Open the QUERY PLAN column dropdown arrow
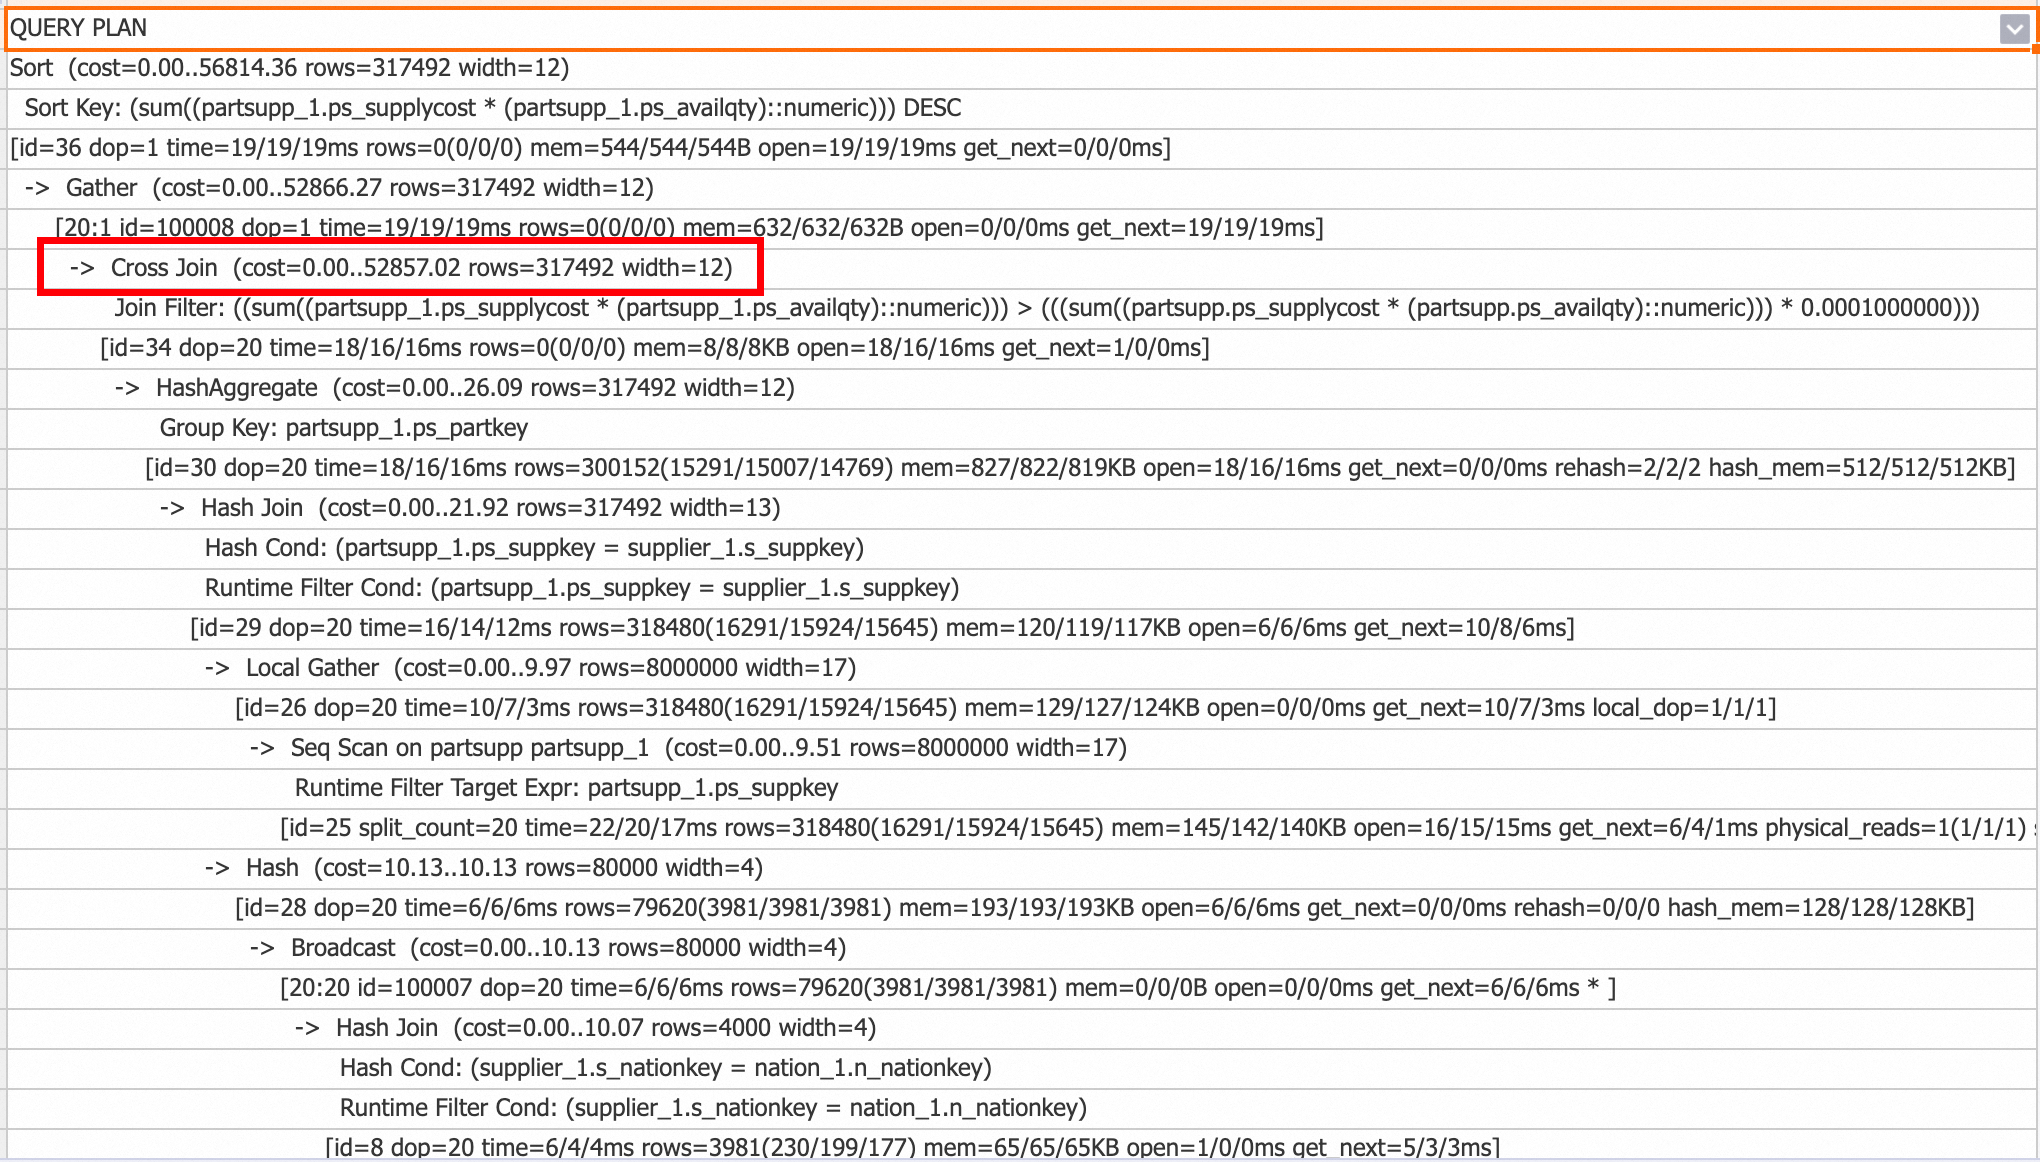The image size is (2040, 1162). click(2014, 29)
